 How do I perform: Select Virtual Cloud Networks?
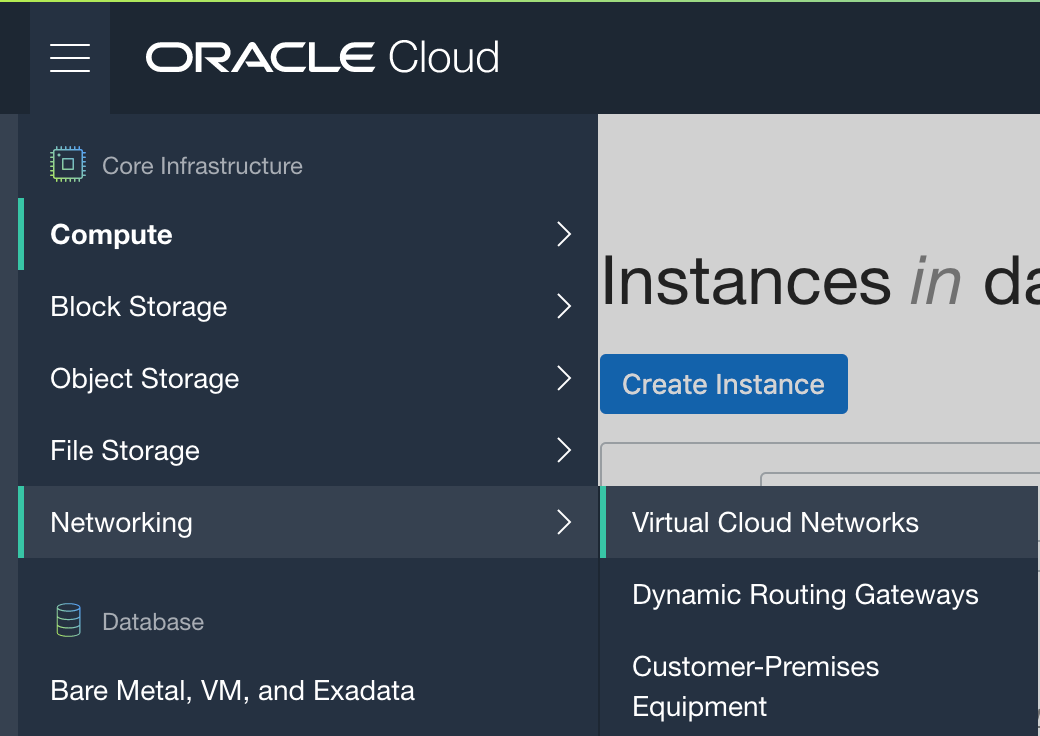coord(775,522)
